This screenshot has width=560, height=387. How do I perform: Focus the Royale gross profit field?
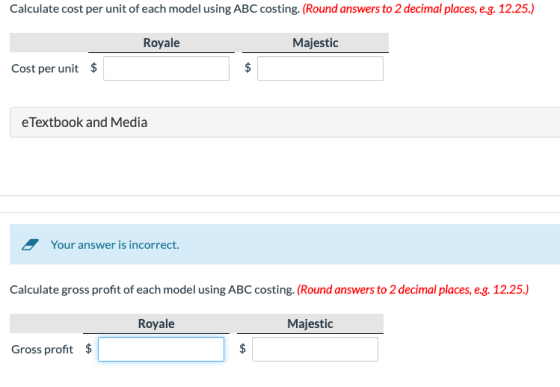pos(161,350)
